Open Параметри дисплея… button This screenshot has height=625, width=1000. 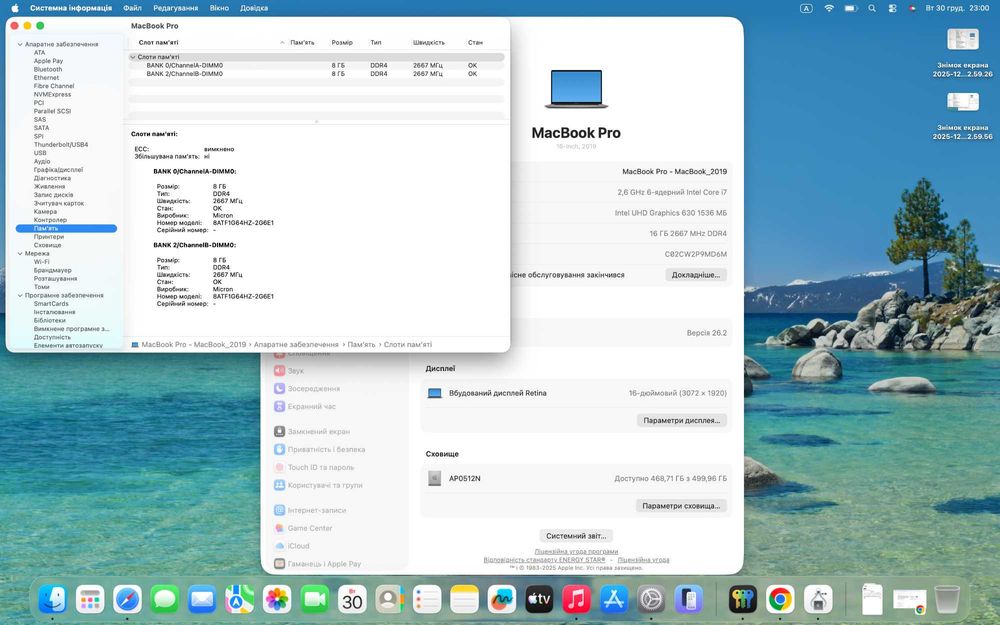tap(682, 420)
